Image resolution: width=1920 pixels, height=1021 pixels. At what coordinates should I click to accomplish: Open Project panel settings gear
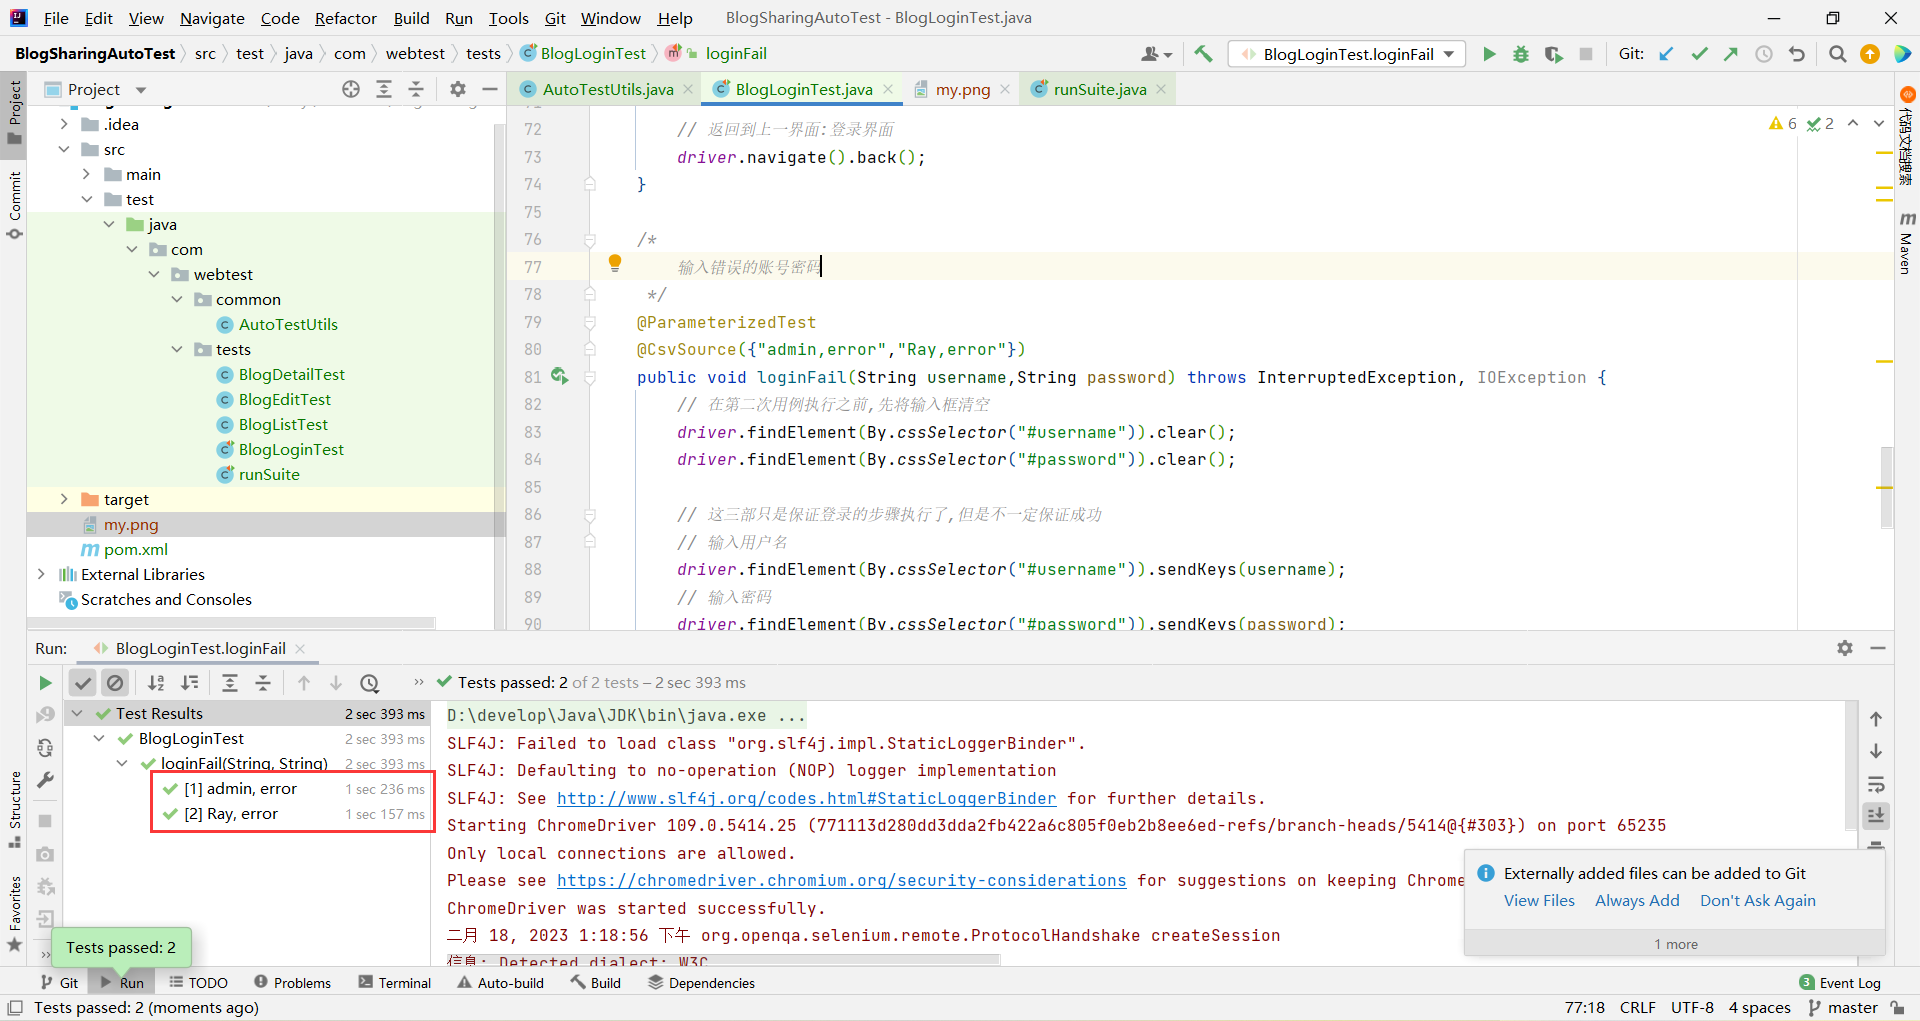(458, 89)
